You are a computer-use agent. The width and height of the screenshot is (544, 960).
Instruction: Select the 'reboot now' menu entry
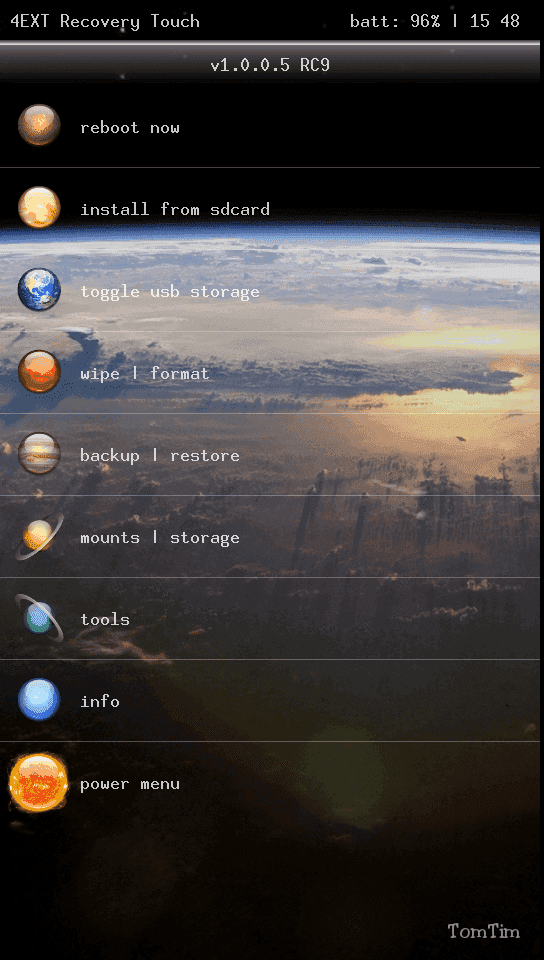[x=272, y=127]
